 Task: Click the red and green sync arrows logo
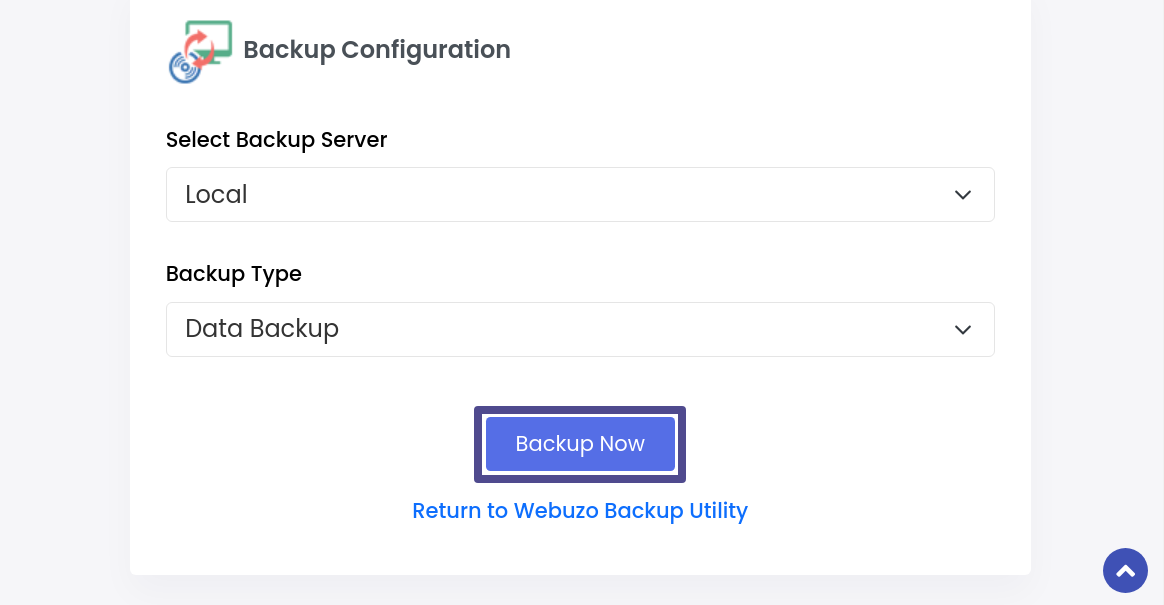199,50
